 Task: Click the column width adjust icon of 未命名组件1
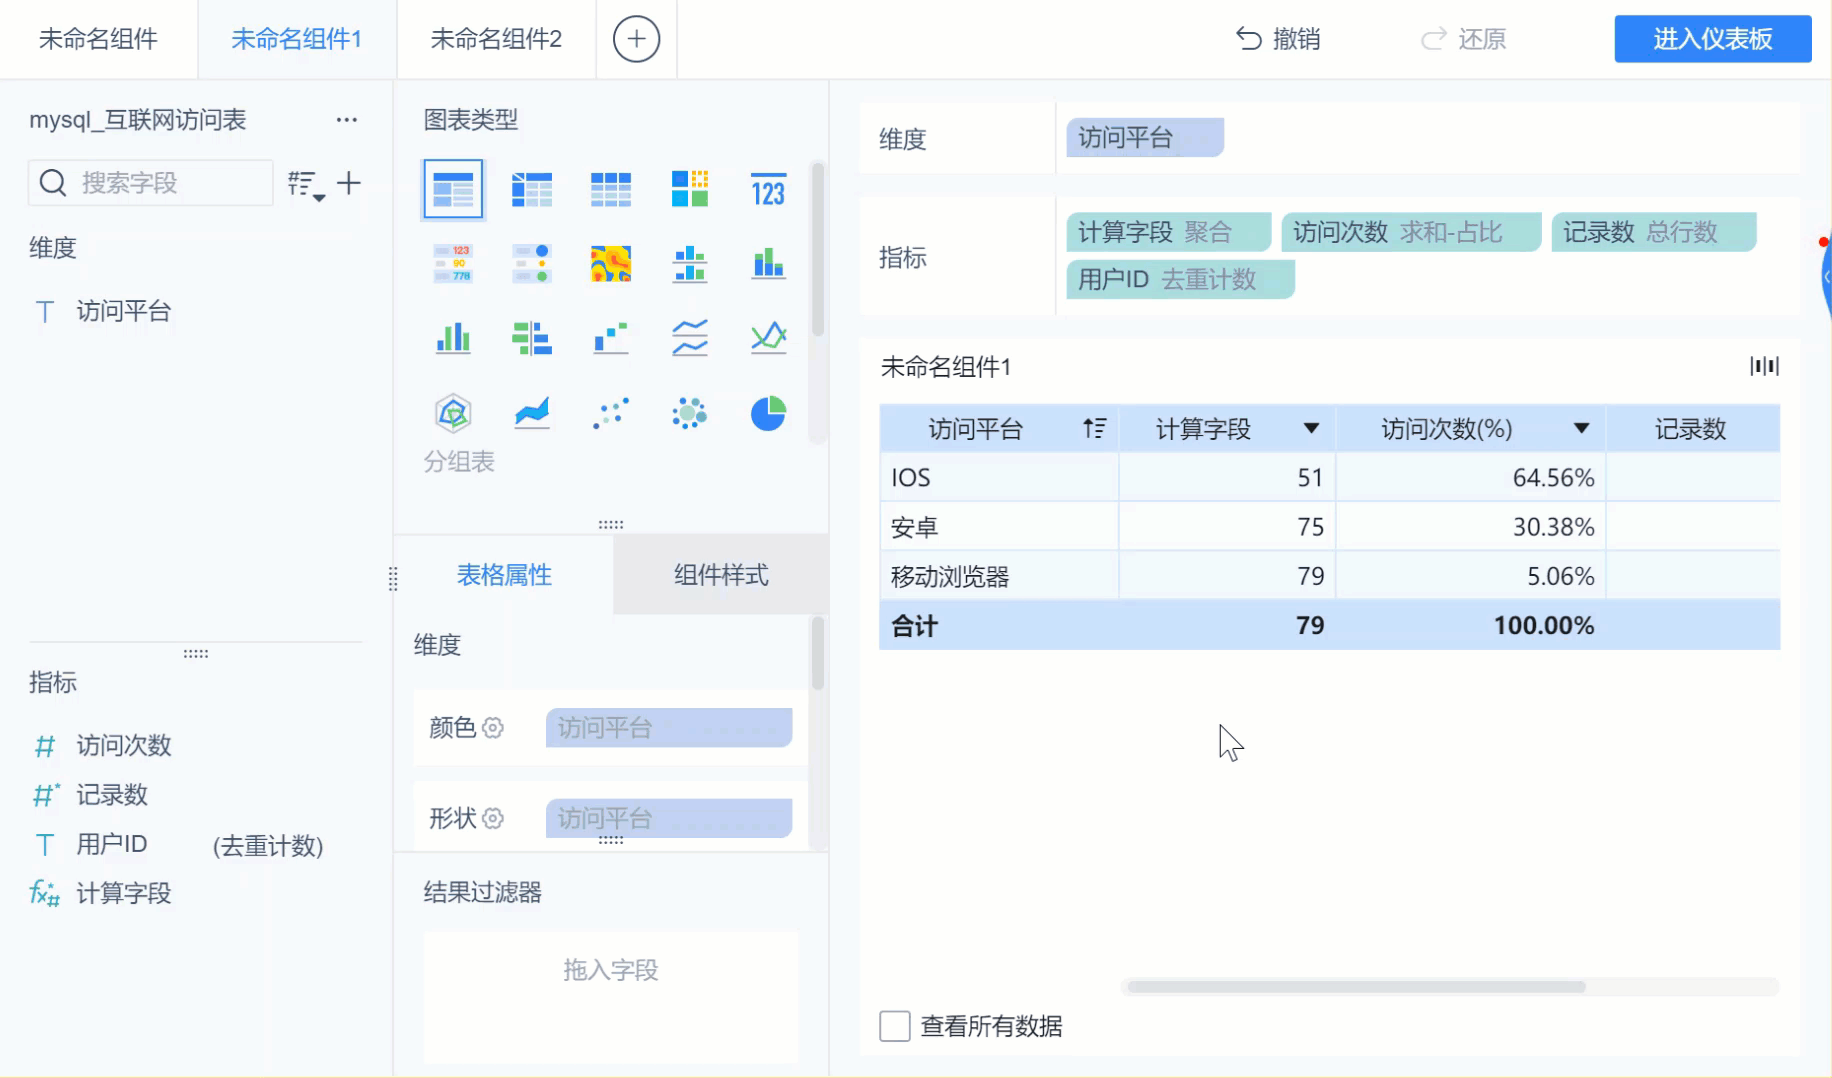(1764, 366)
